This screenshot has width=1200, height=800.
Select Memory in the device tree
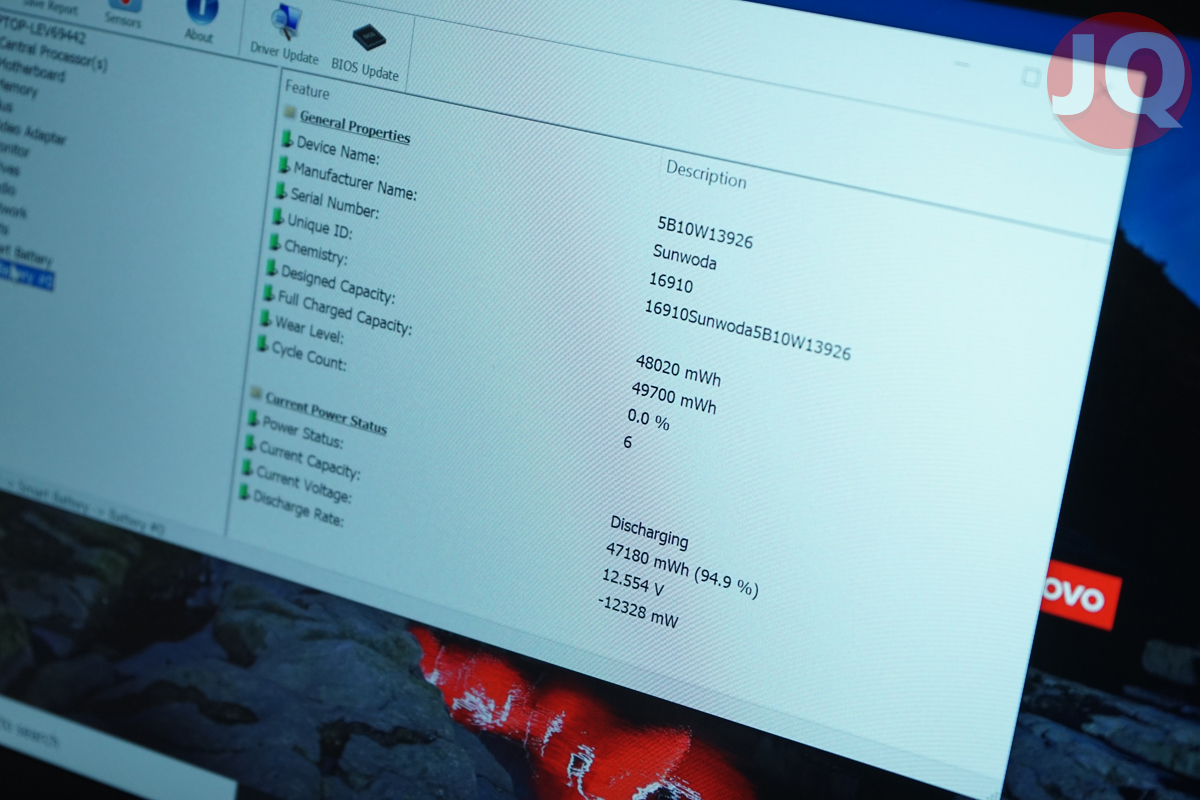click(x=18, y=89)
